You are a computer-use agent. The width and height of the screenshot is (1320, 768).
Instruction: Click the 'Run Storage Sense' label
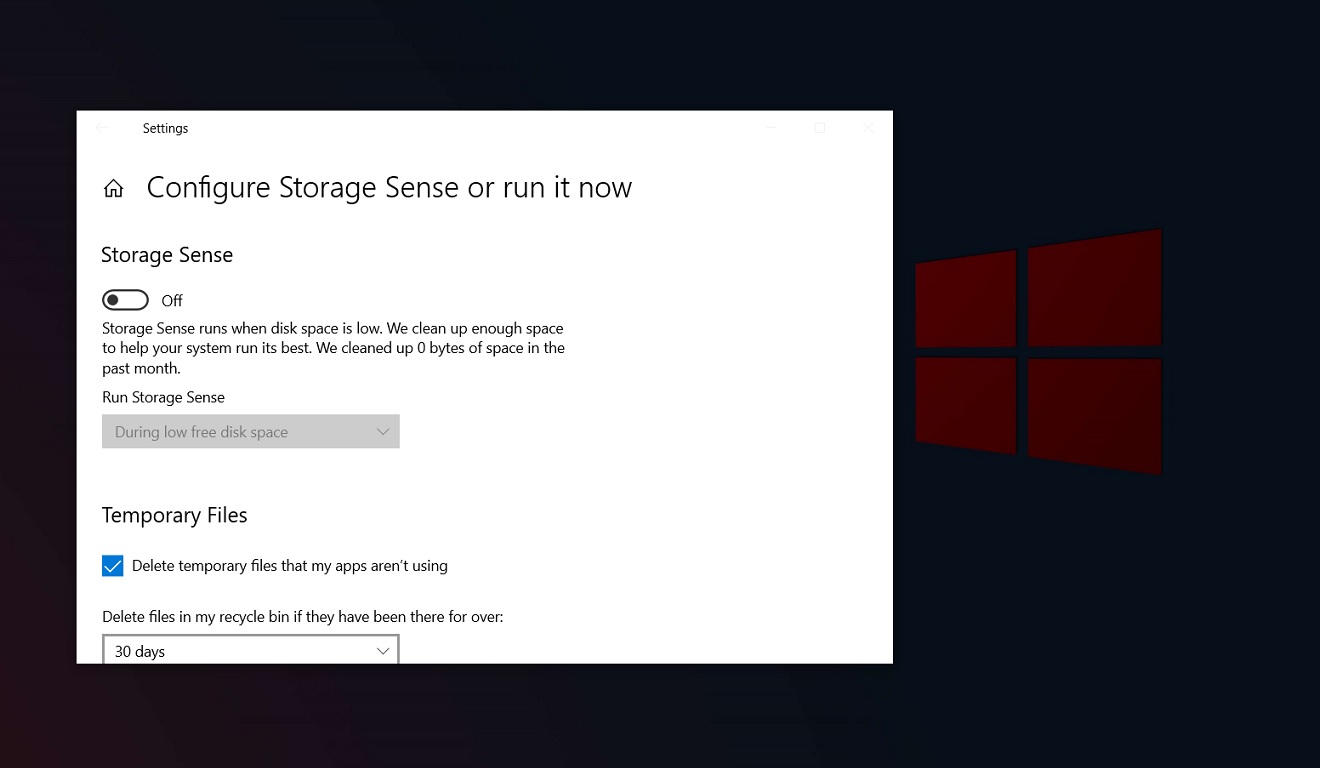[x=164, y=397]
